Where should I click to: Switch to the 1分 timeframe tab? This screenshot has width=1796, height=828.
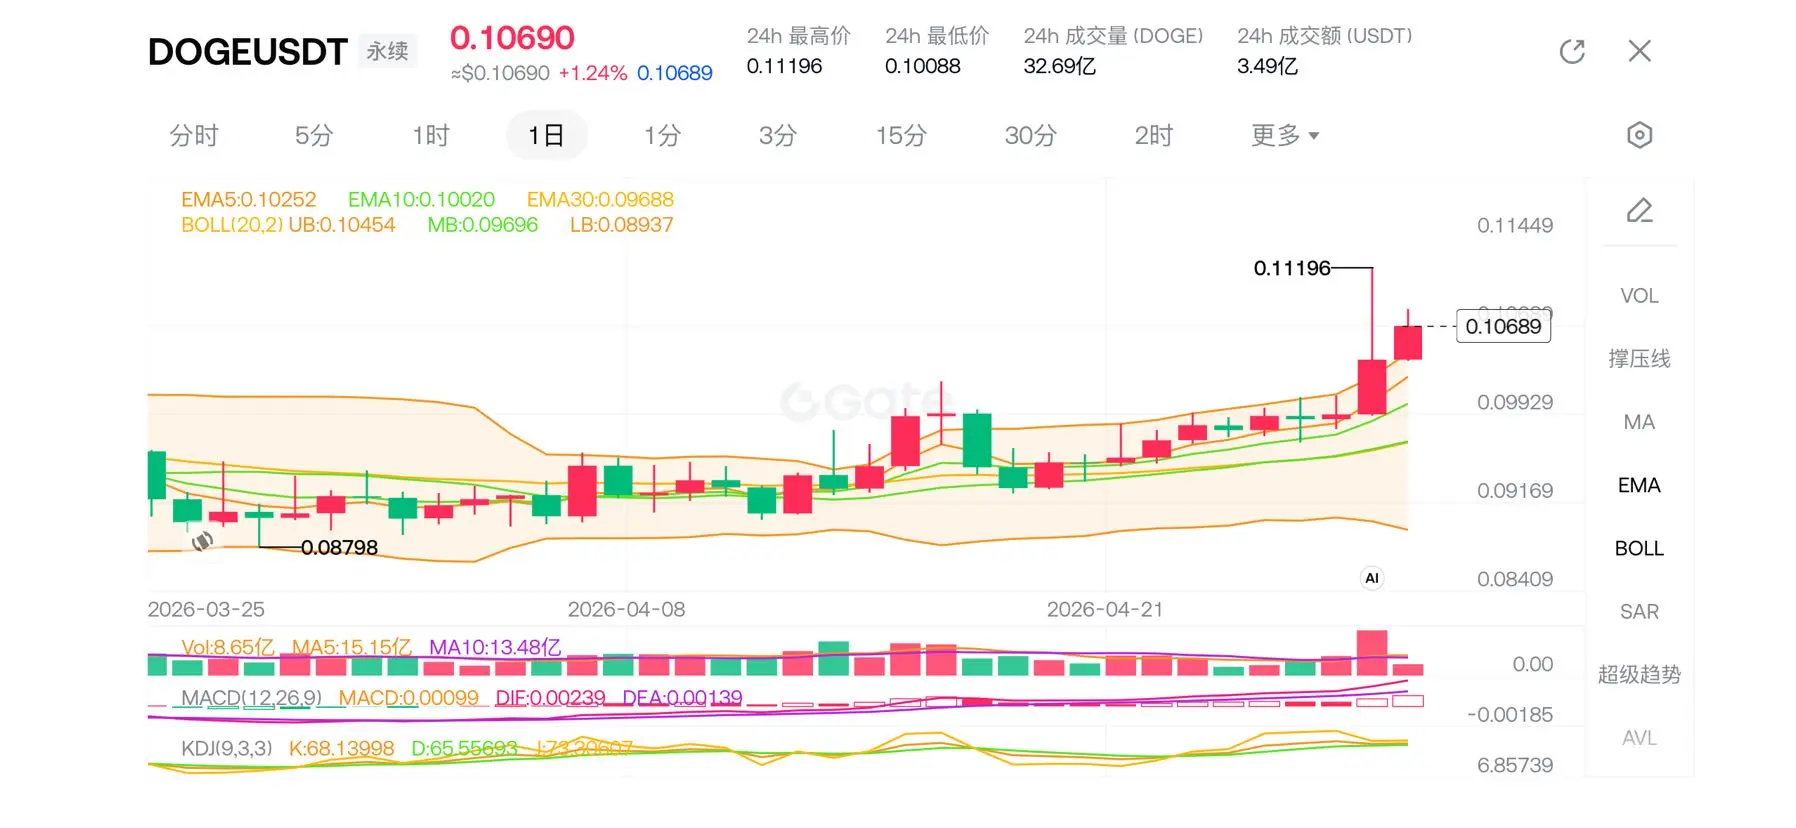click(662, 135)
